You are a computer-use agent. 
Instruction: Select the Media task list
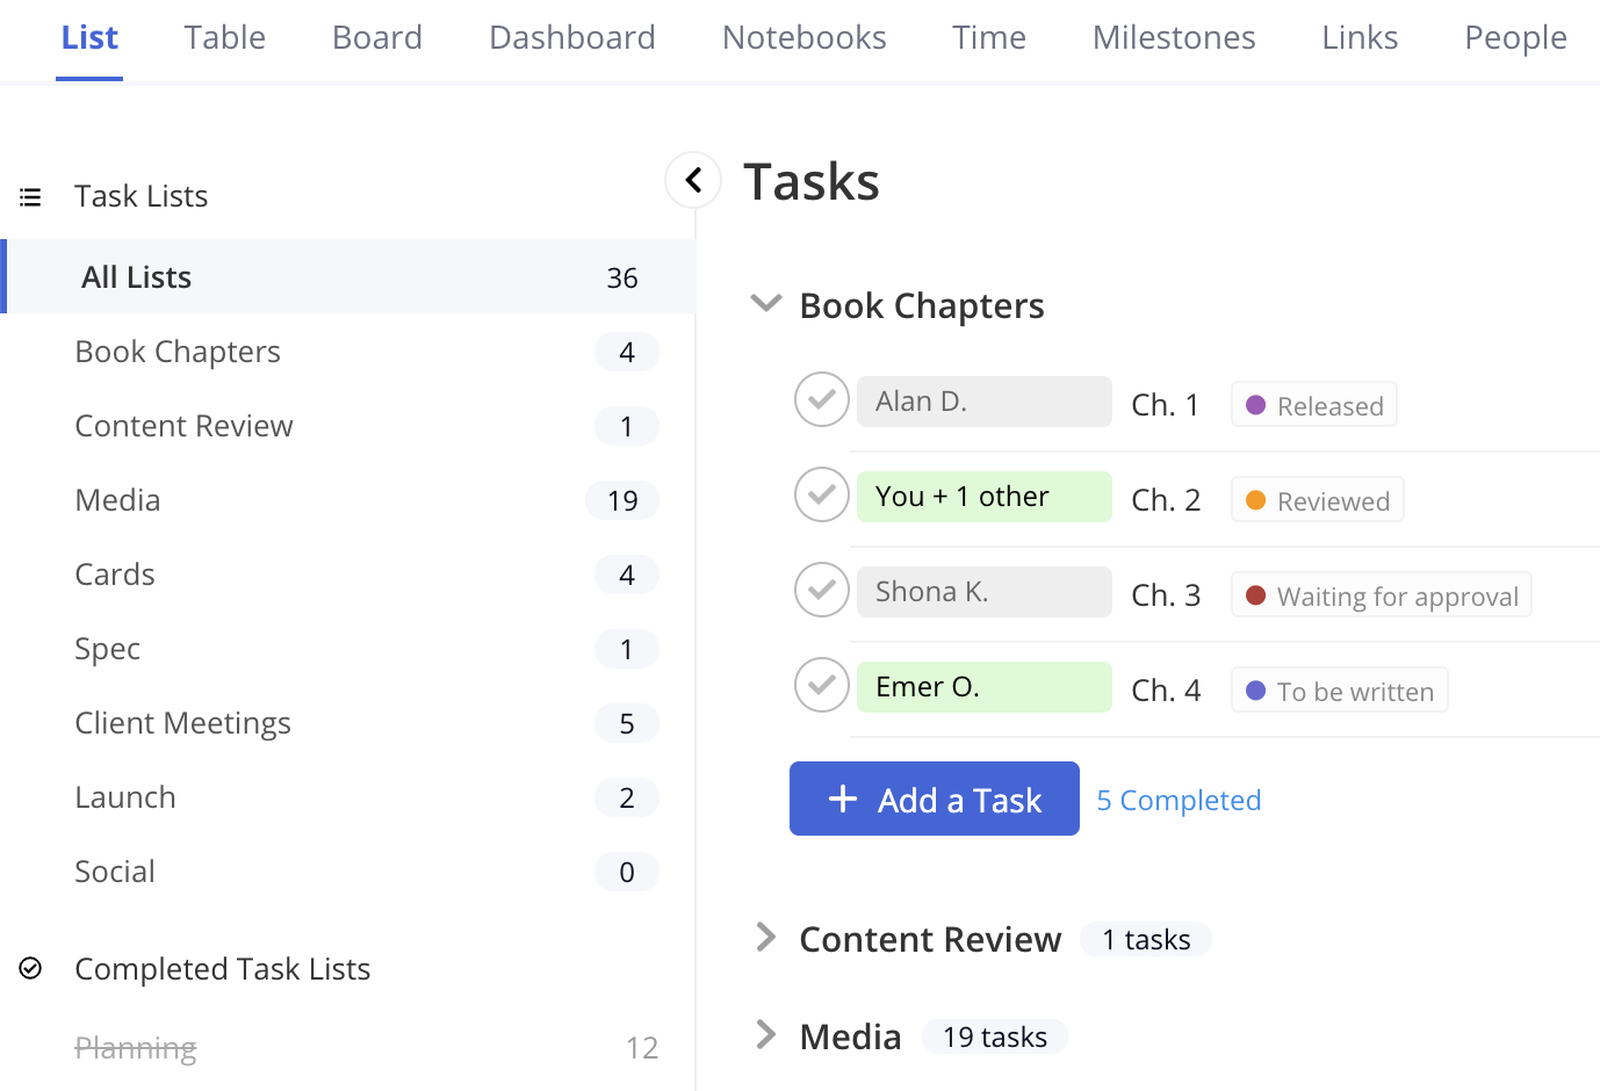pyautogui.click(x=117, y=499)
